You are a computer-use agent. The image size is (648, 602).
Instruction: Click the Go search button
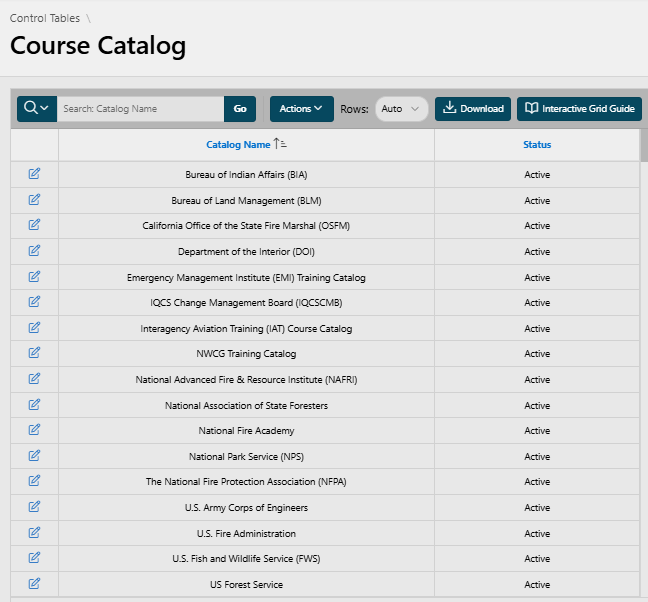[240, 109]
